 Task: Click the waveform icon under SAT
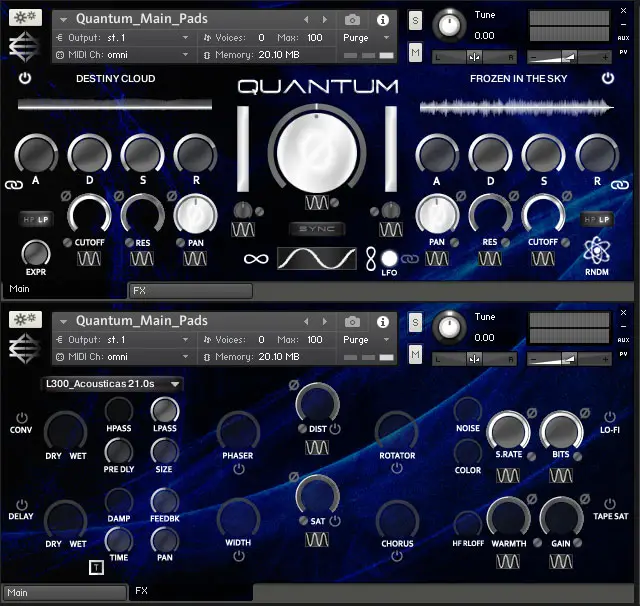pyautogui.click(x=317, y=540)
